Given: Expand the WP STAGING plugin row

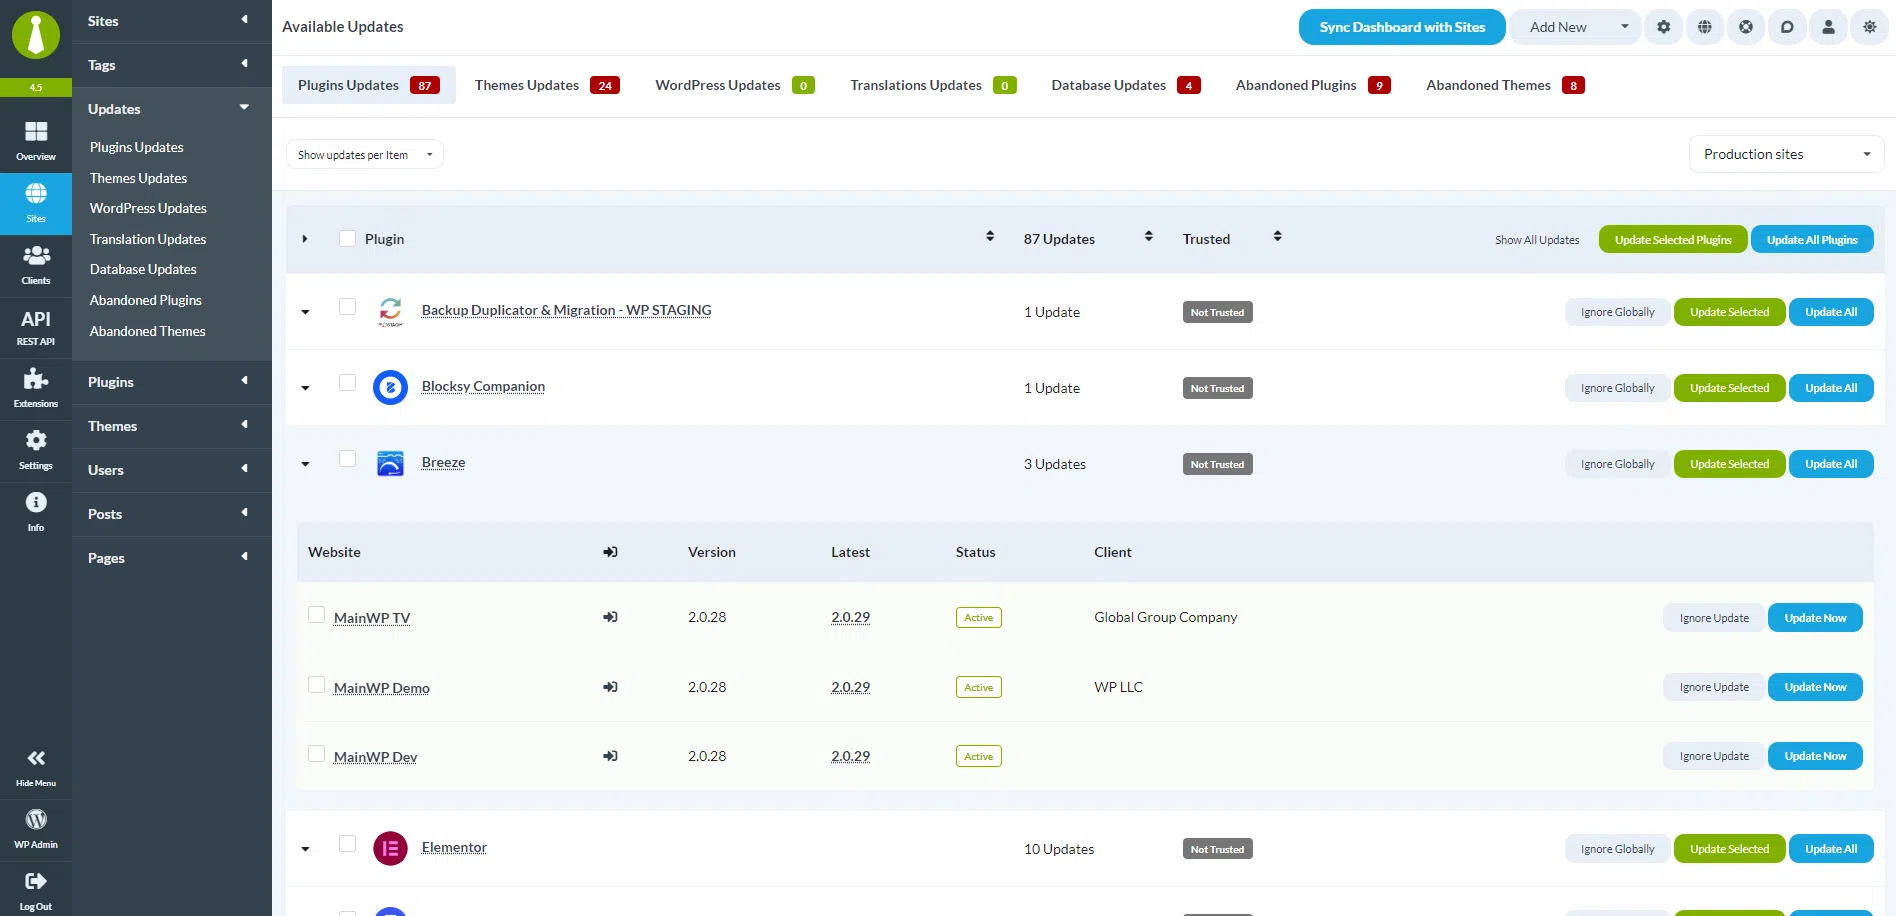Looking at the screenshot, I should pyautogui.click(x=305, y=312).
